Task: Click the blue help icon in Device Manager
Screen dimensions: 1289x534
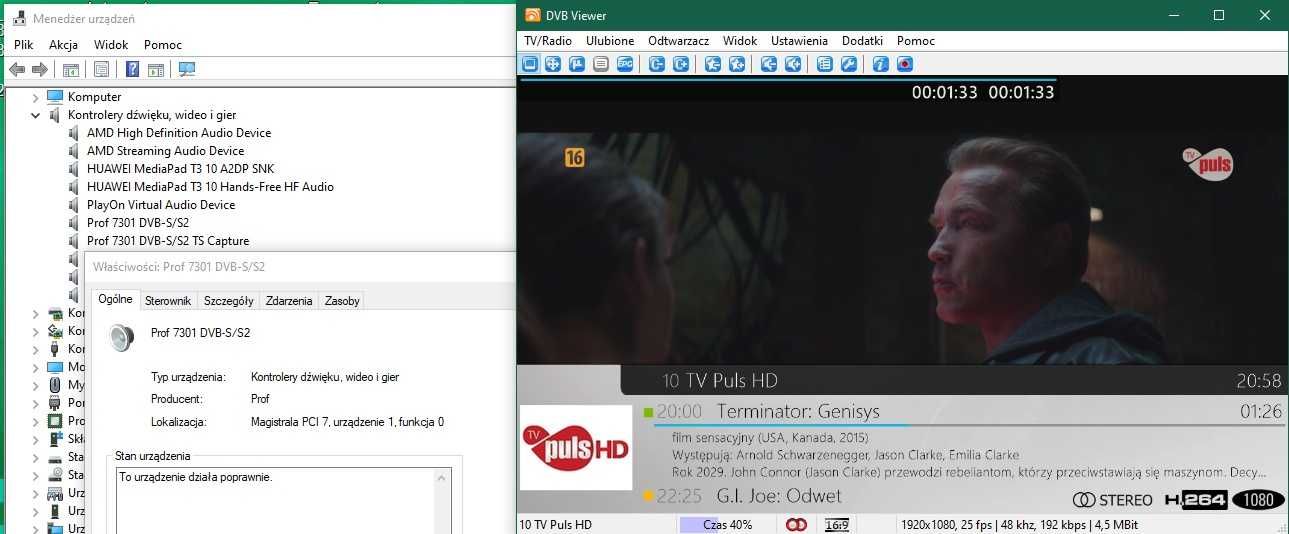Action: pos(132,69)
